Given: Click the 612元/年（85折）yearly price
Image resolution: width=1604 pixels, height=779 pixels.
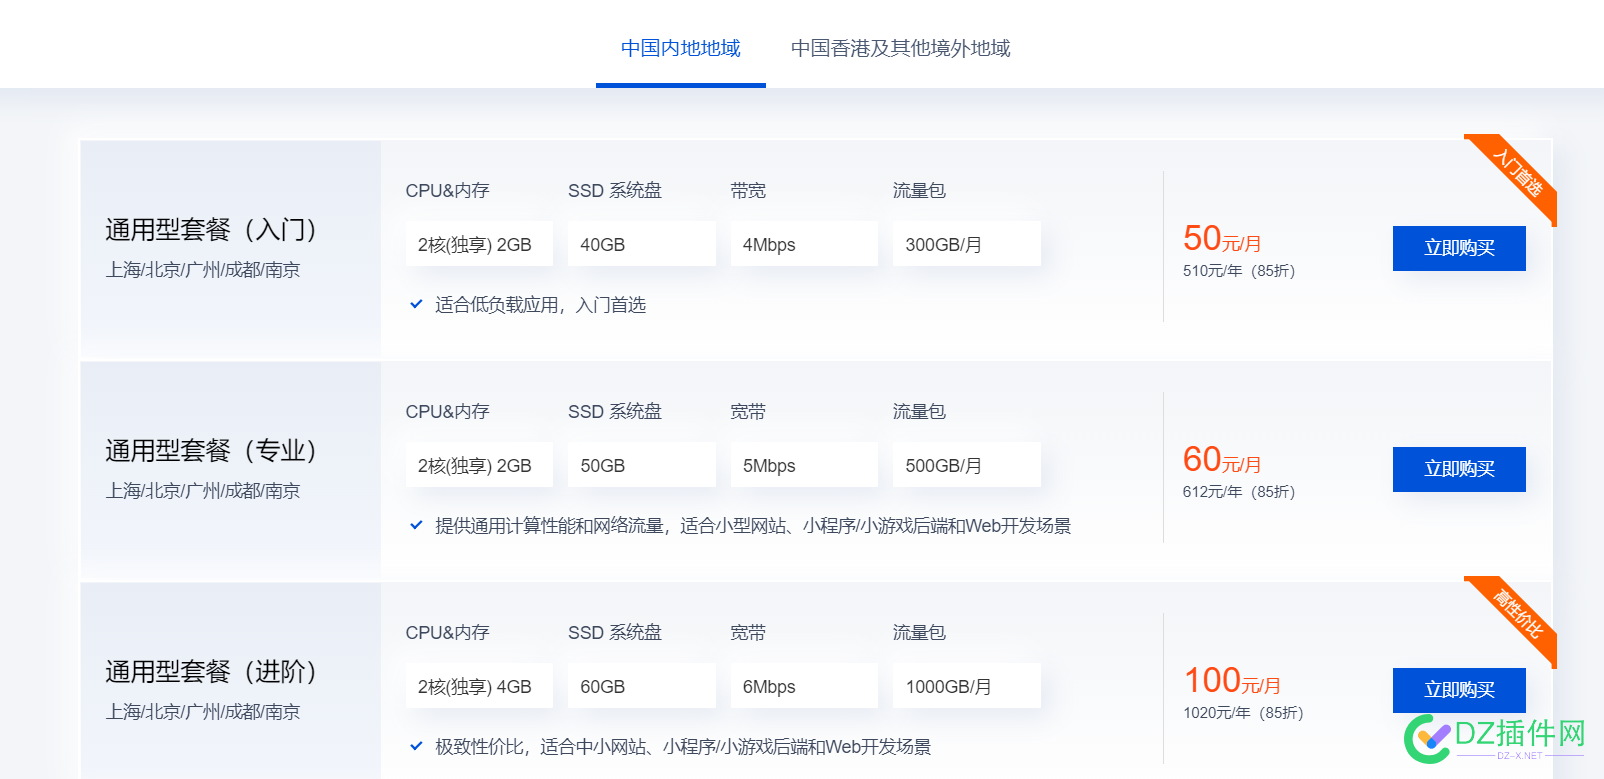Looking at the screenshot, I should [1239, 492].
